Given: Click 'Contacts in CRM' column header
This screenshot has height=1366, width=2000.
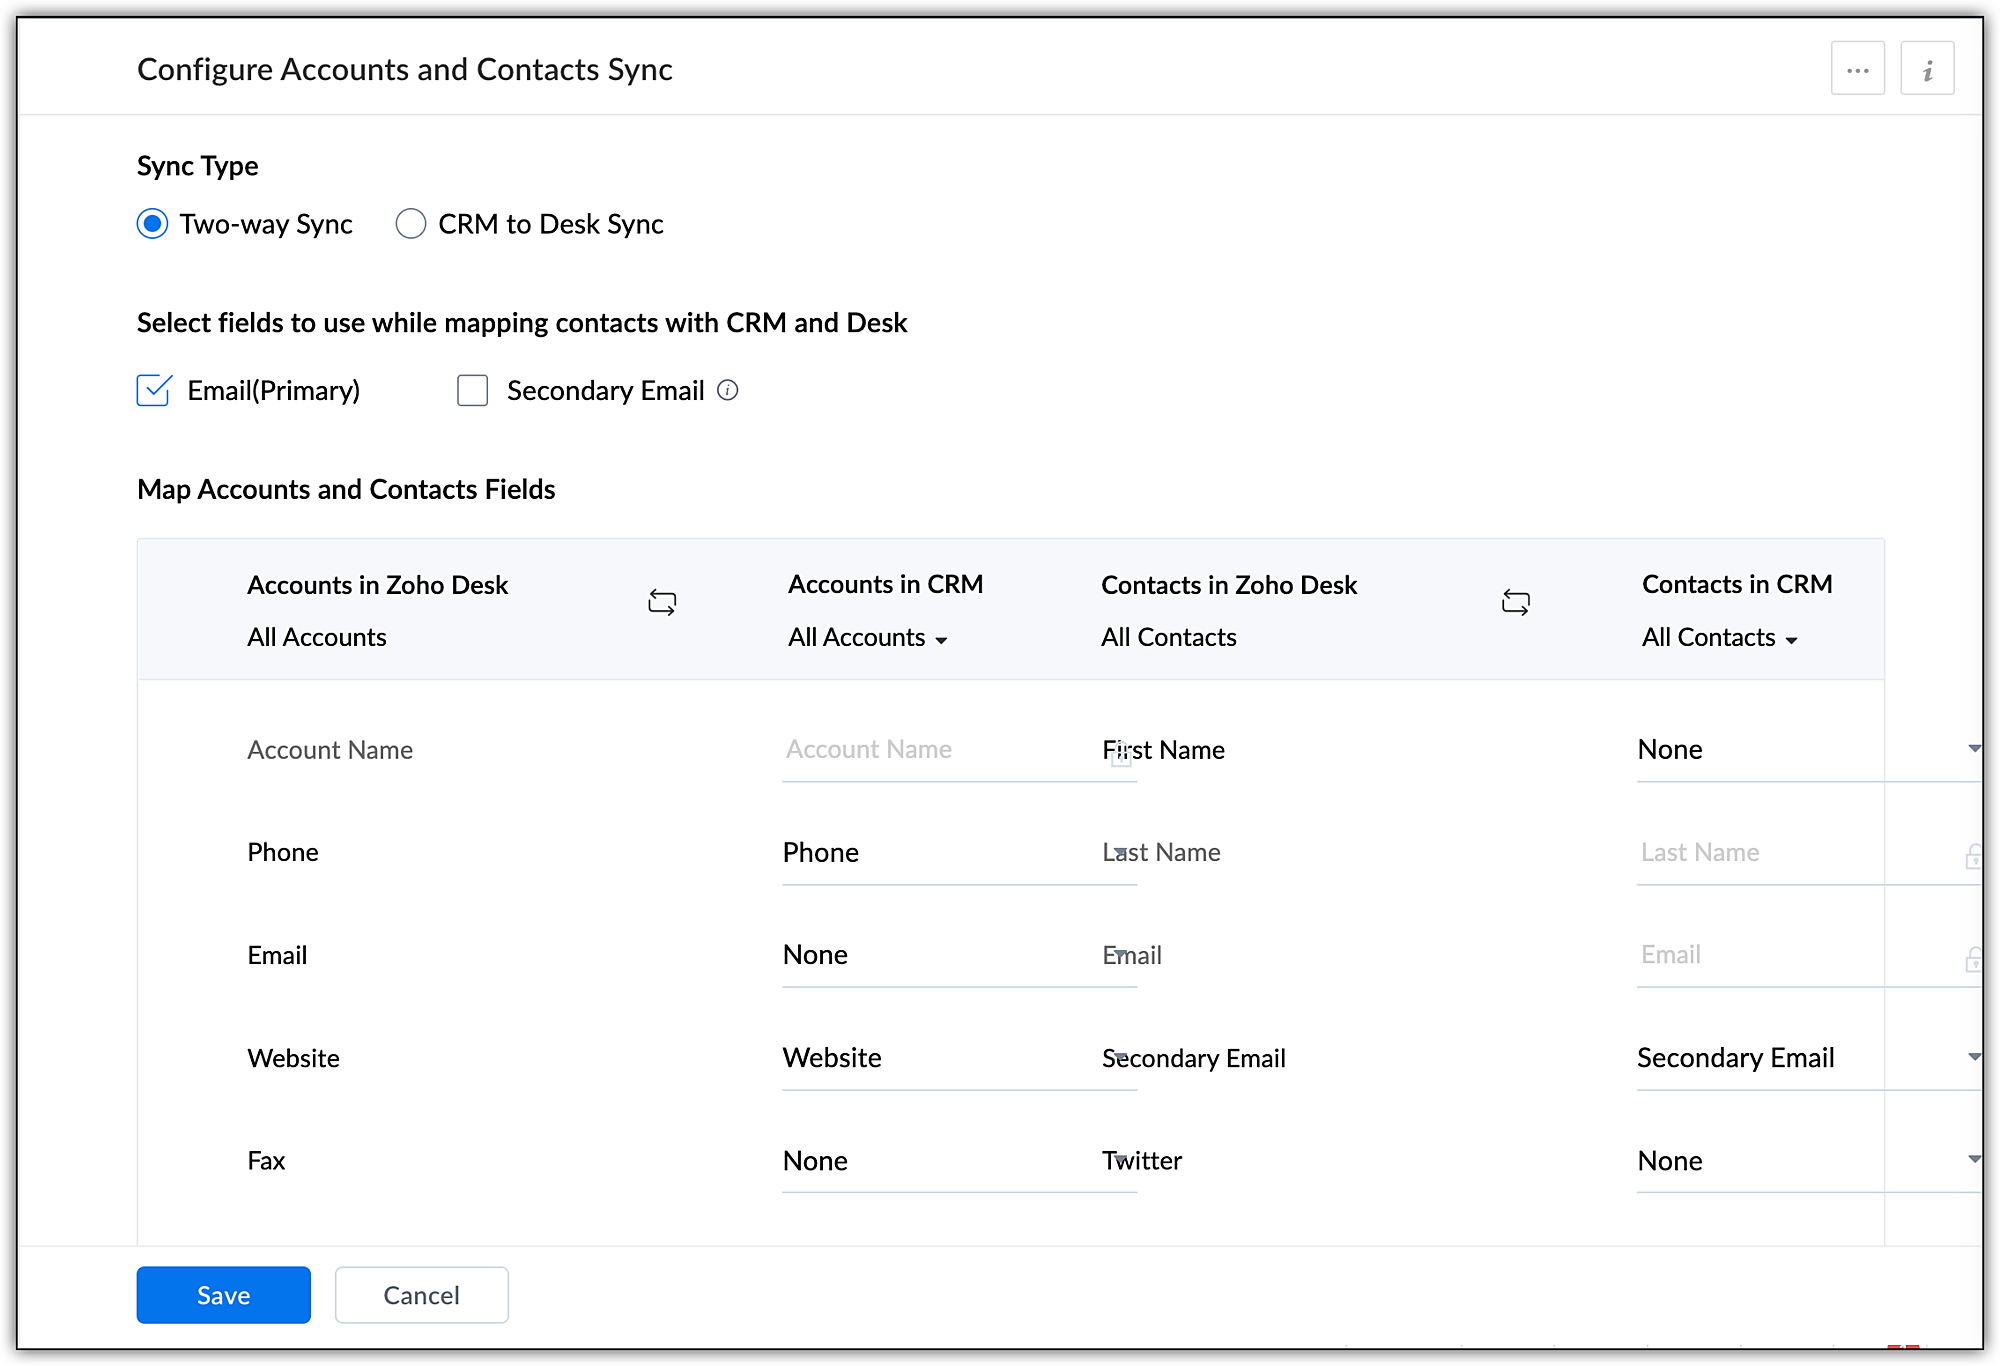Looking at the screenshot, I should tap(1737, 585).
